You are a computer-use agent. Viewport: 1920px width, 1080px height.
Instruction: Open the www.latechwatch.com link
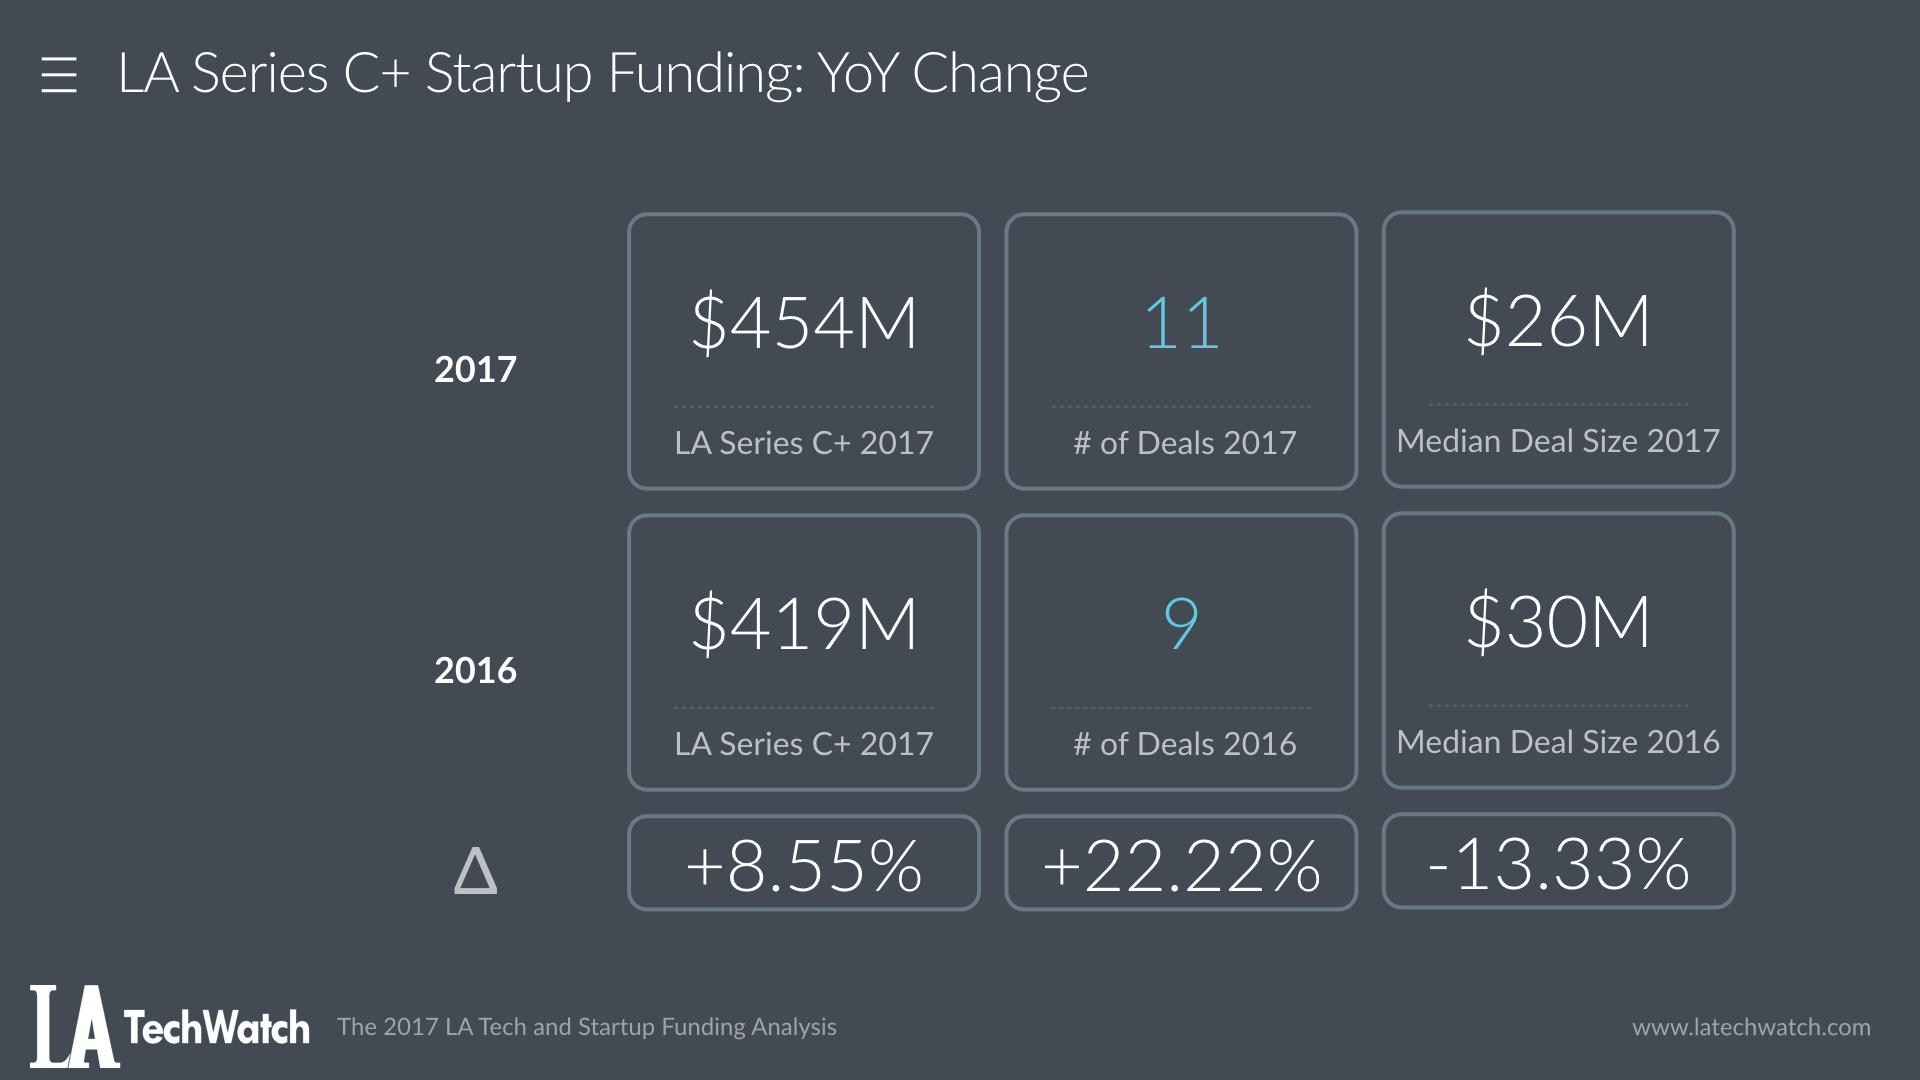[x=1751, y=1027]
